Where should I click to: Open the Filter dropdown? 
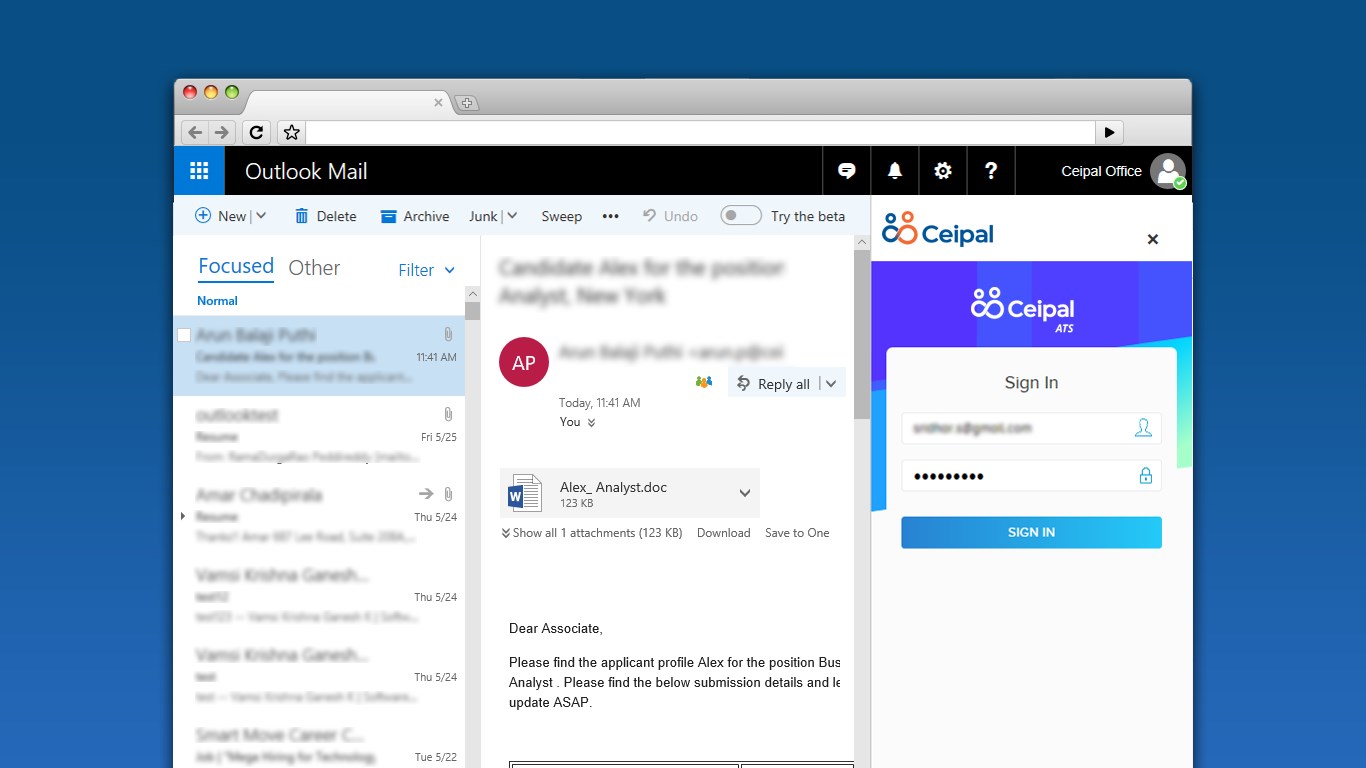427,270
